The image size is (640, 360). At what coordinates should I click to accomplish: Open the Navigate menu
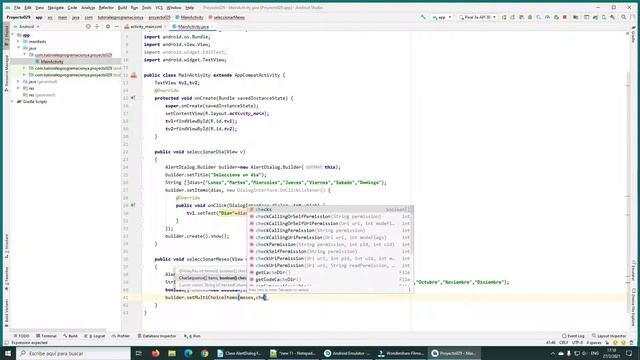56,8
